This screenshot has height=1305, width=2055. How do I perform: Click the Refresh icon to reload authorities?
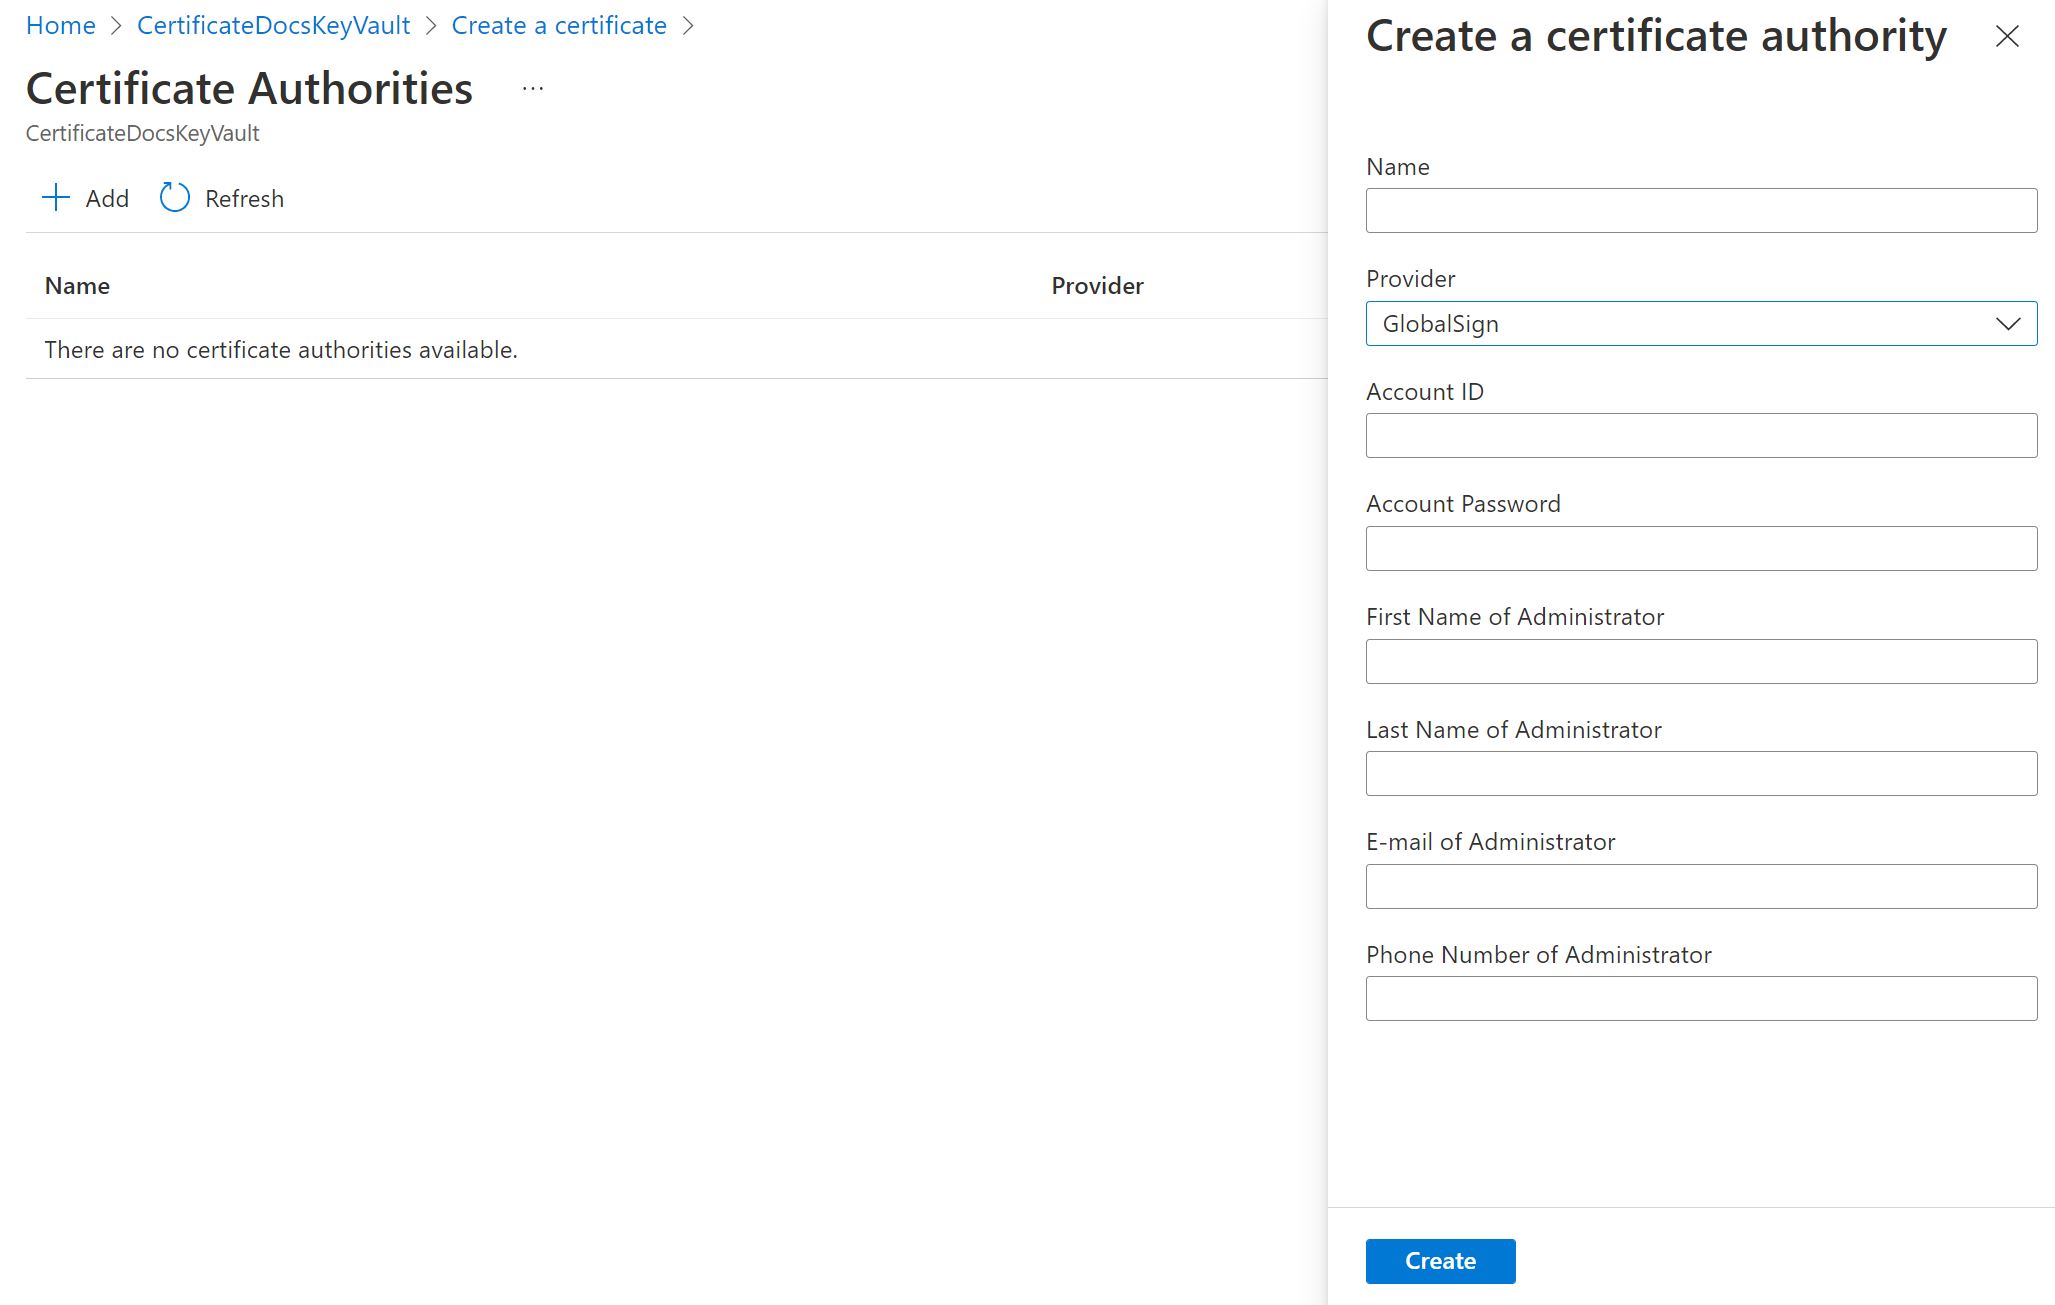click(172, 196)
